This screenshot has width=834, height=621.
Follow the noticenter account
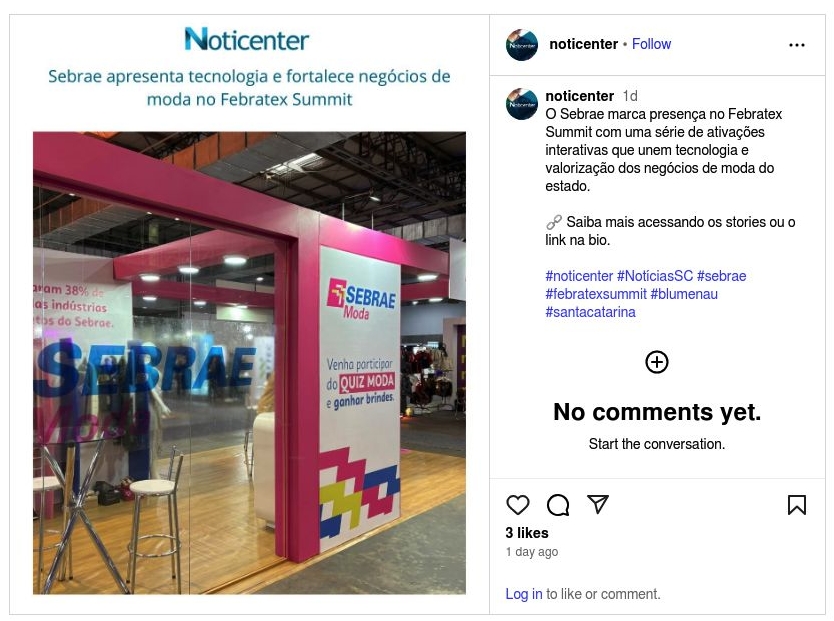[x=651, y=44]
